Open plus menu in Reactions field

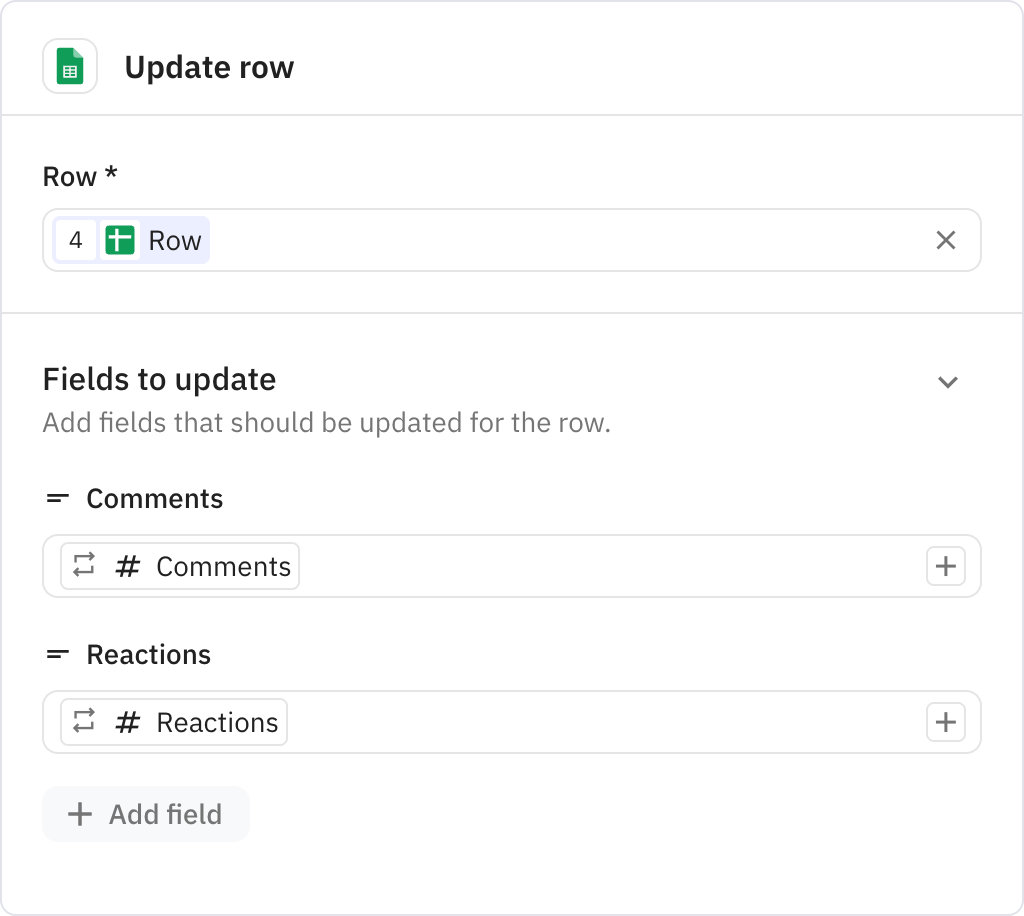[x=945, y=722]
